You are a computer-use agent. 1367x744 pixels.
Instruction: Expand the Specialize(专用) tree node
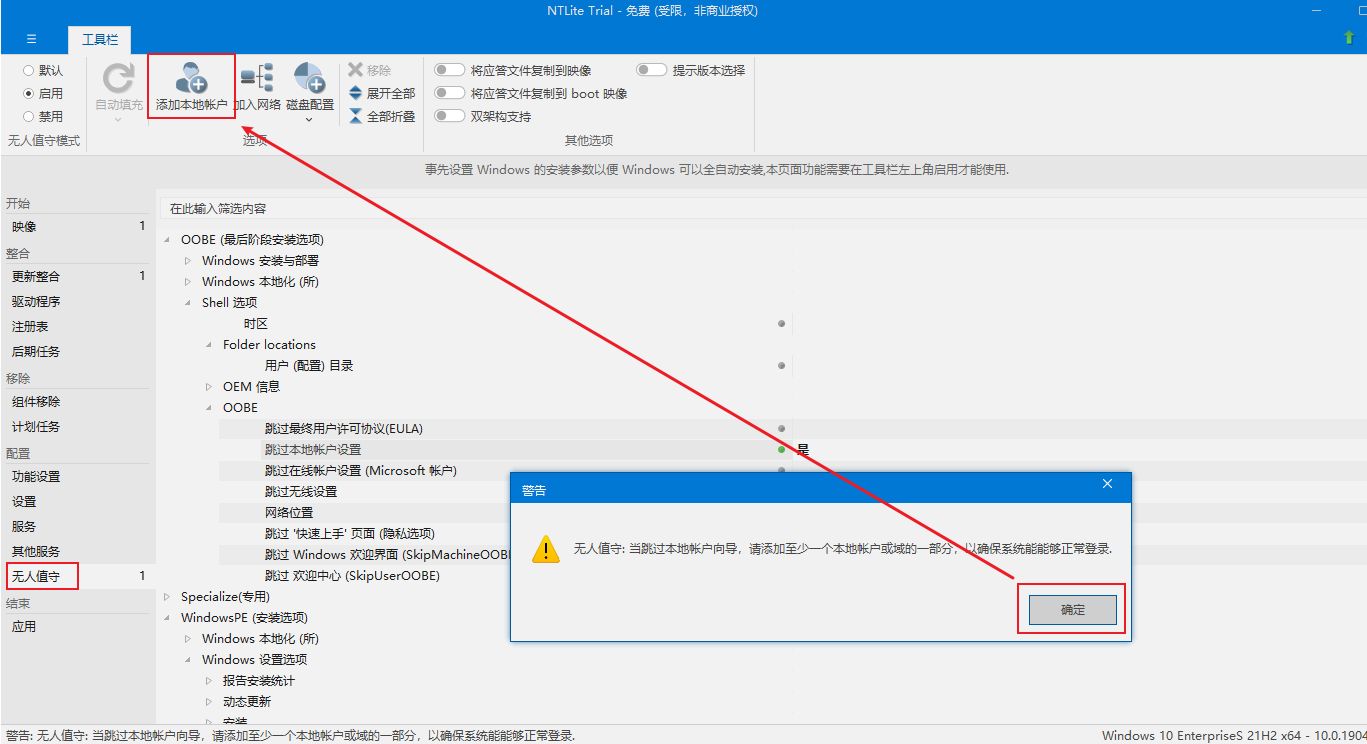click(x=167, y=597)
